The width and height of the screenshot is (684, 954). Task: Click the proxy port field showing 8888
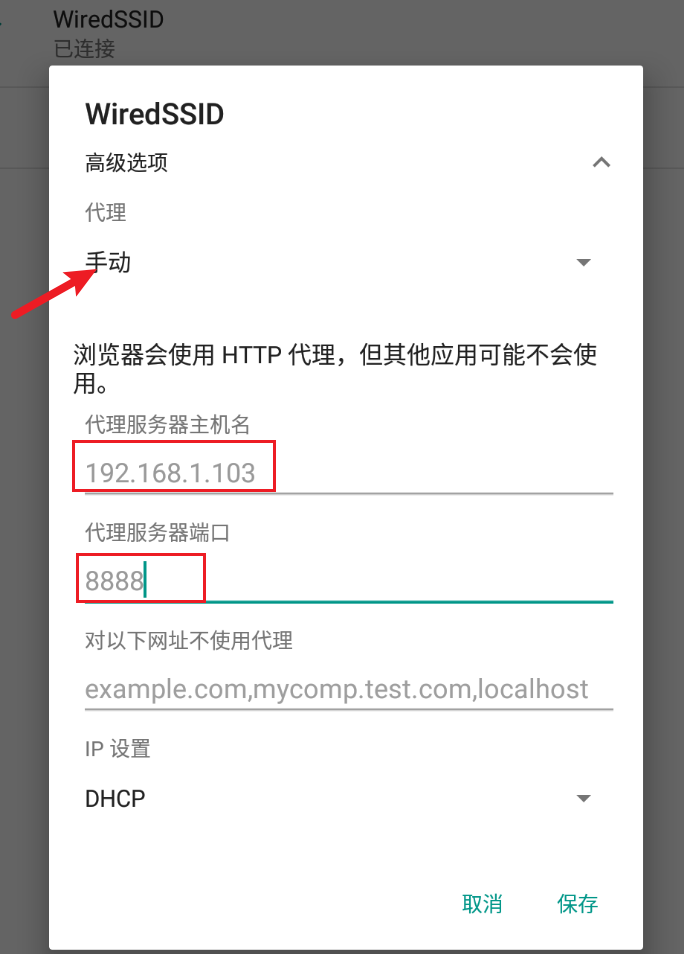[x=349, y=580]
